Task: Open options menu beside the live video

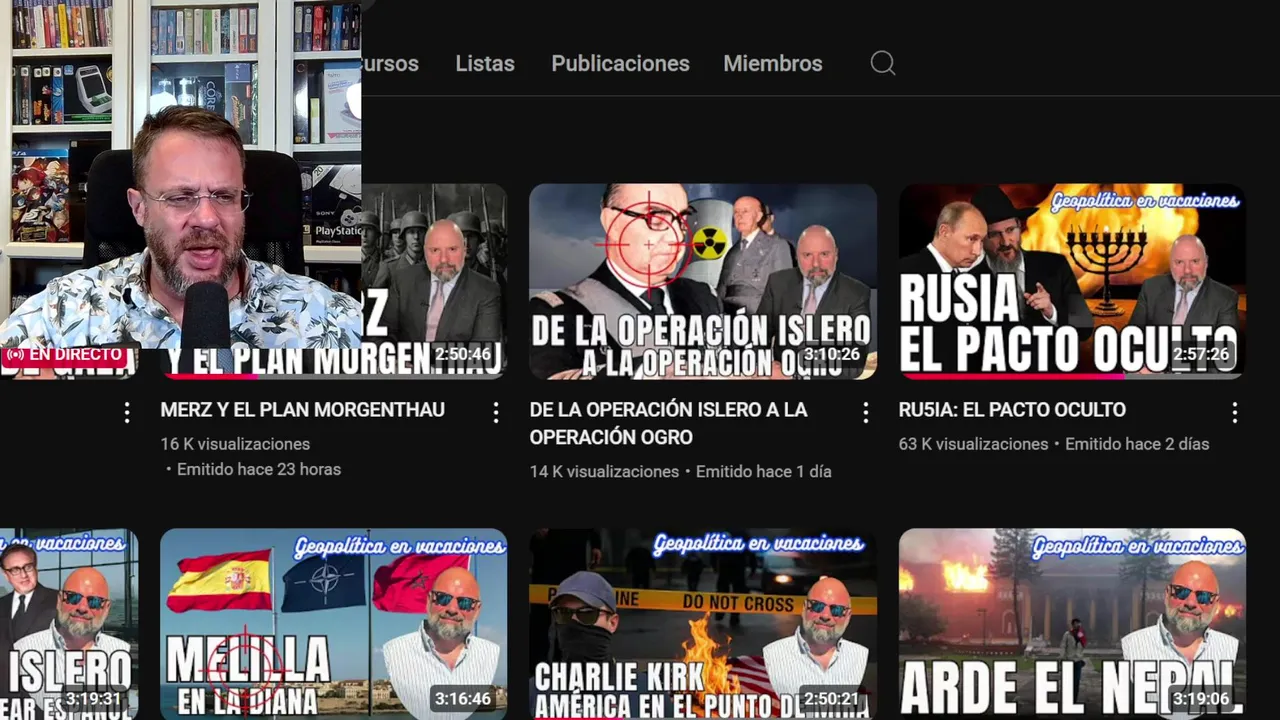Action: (x=126, y=412)
